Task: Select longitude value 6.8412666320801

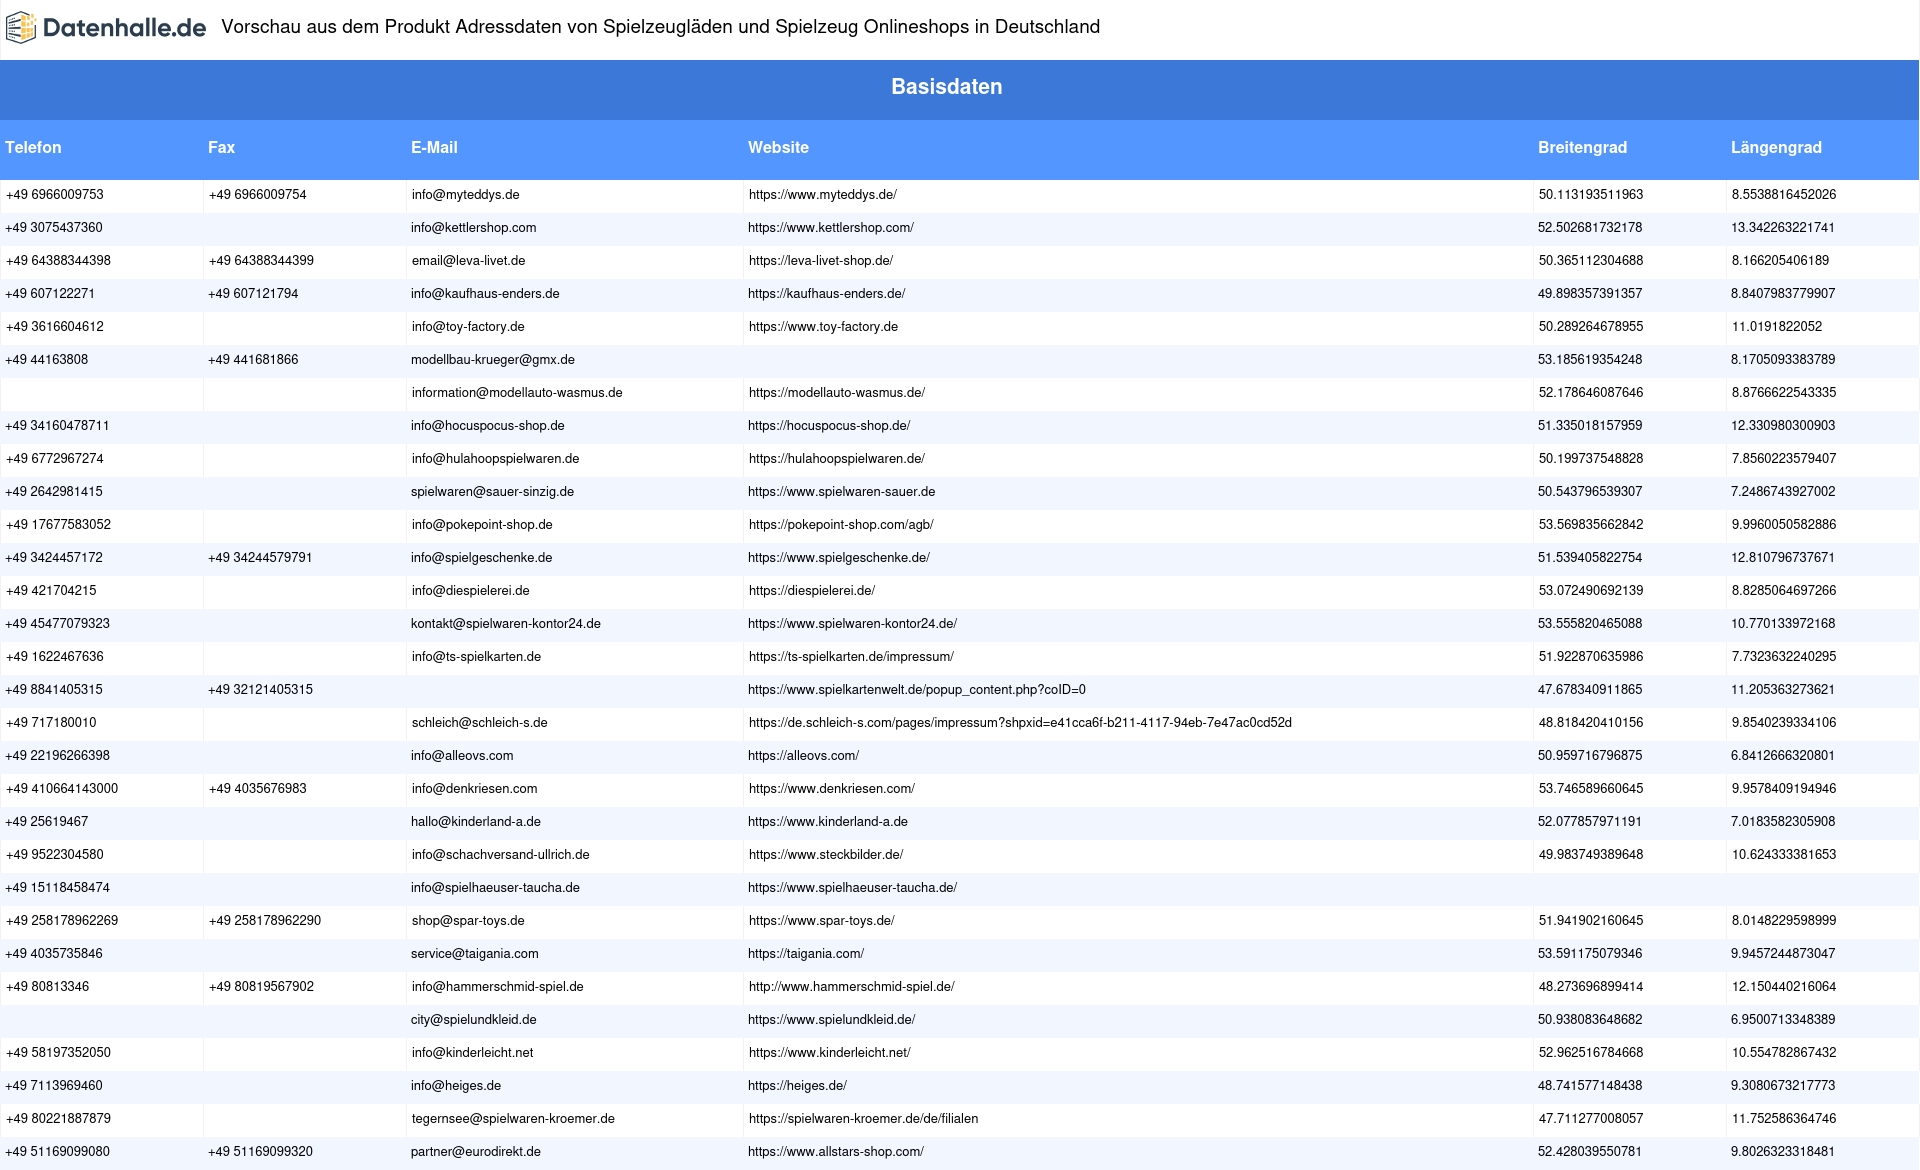Action: coord(1783,756)
